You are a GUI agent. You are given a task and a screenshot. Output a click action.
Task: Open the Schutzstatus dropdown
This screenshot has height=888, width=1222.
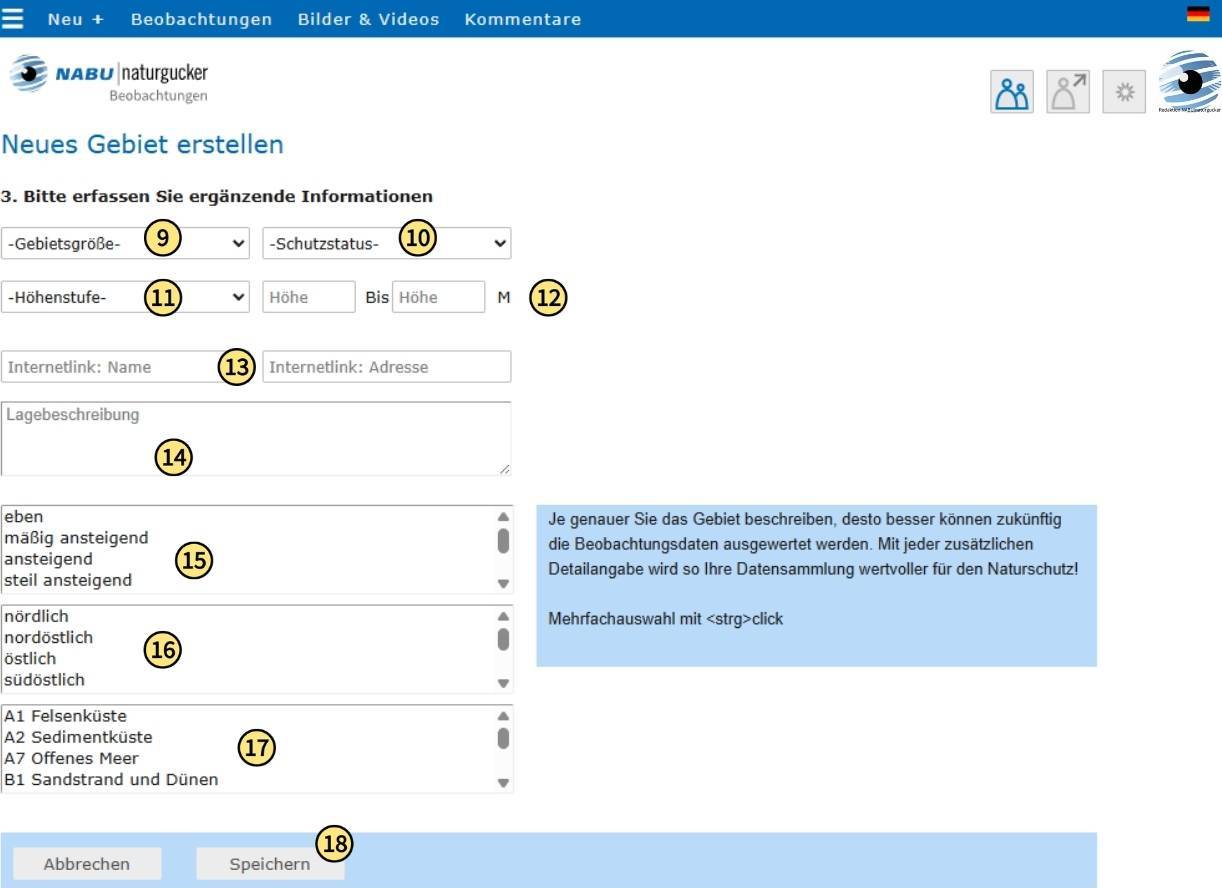point(386,243)
